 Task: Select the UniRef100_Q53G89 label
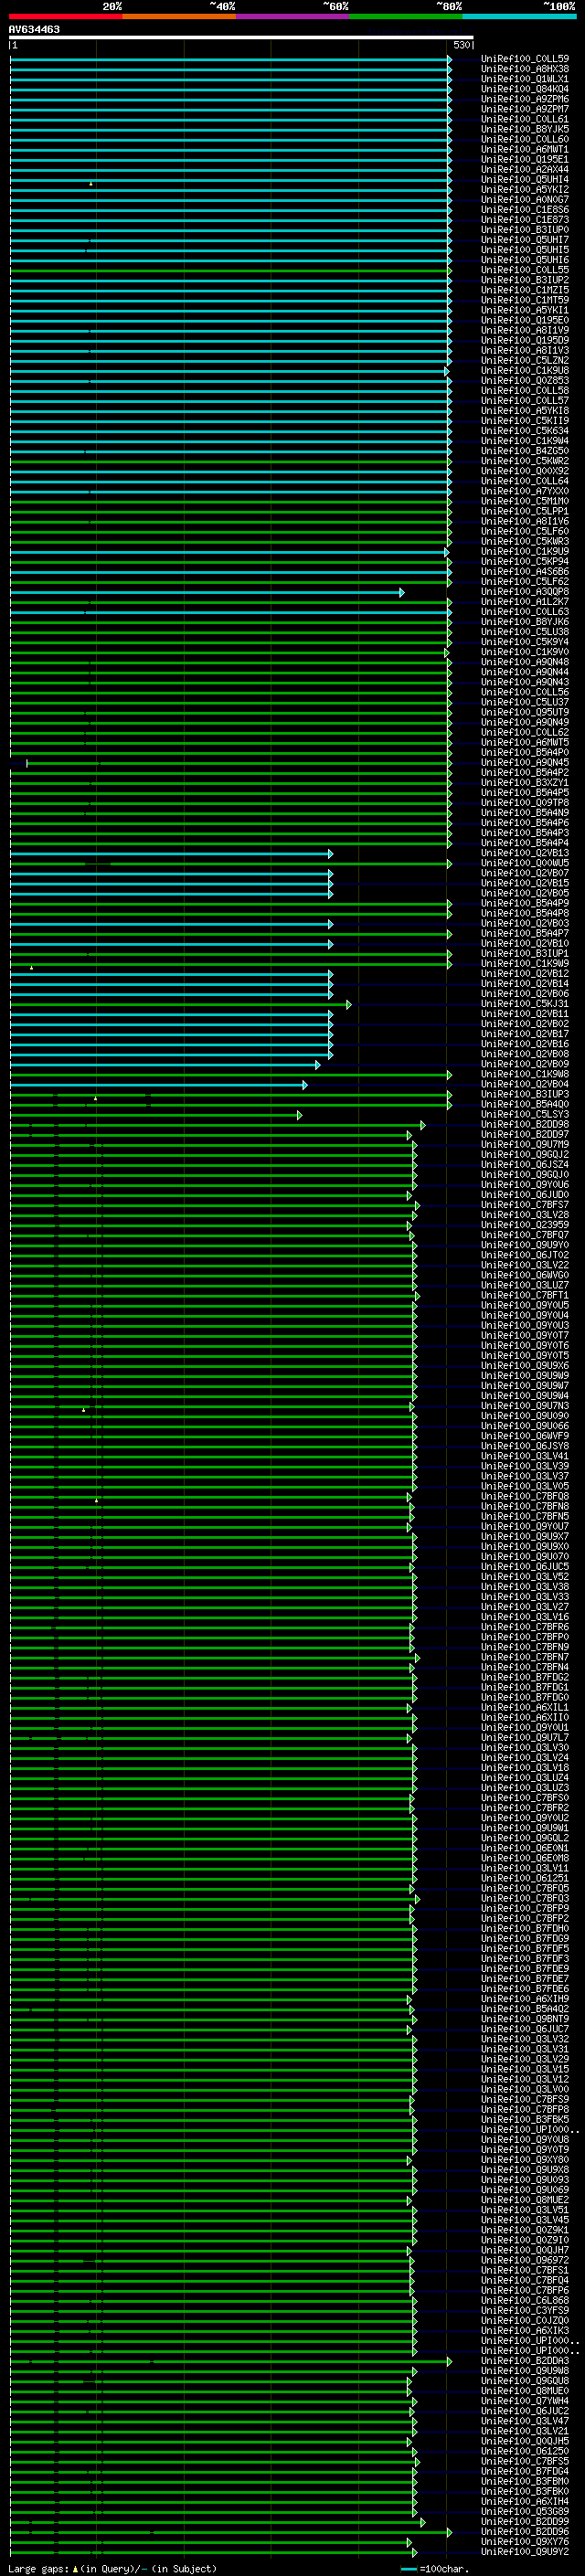click(525, 2511)
